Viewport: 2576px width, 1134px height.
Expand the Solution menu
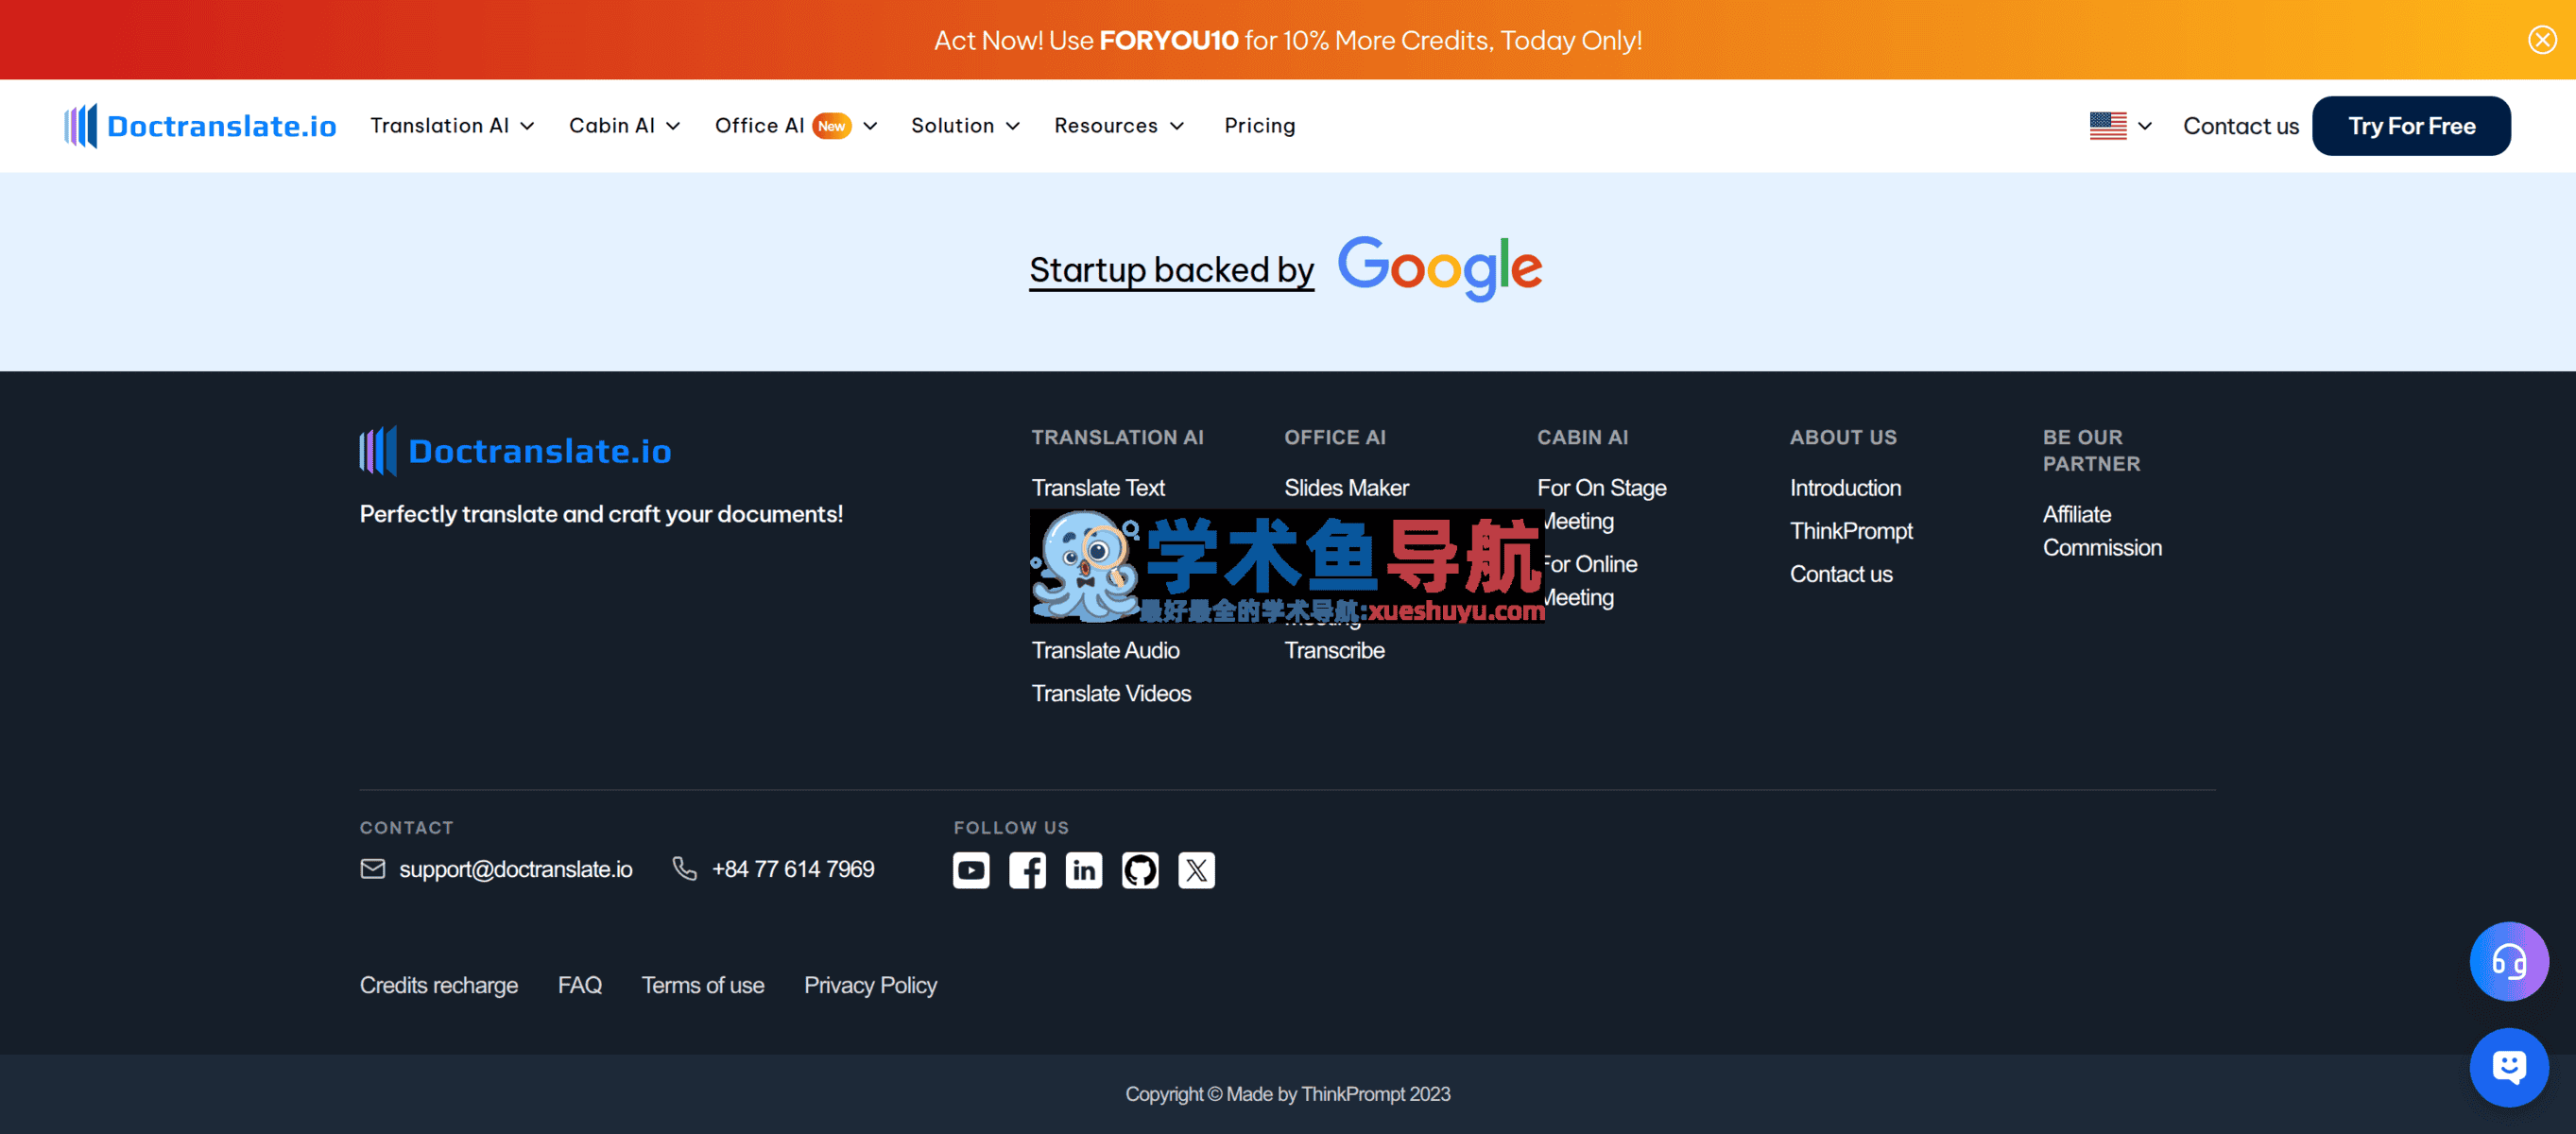(964, 126)
